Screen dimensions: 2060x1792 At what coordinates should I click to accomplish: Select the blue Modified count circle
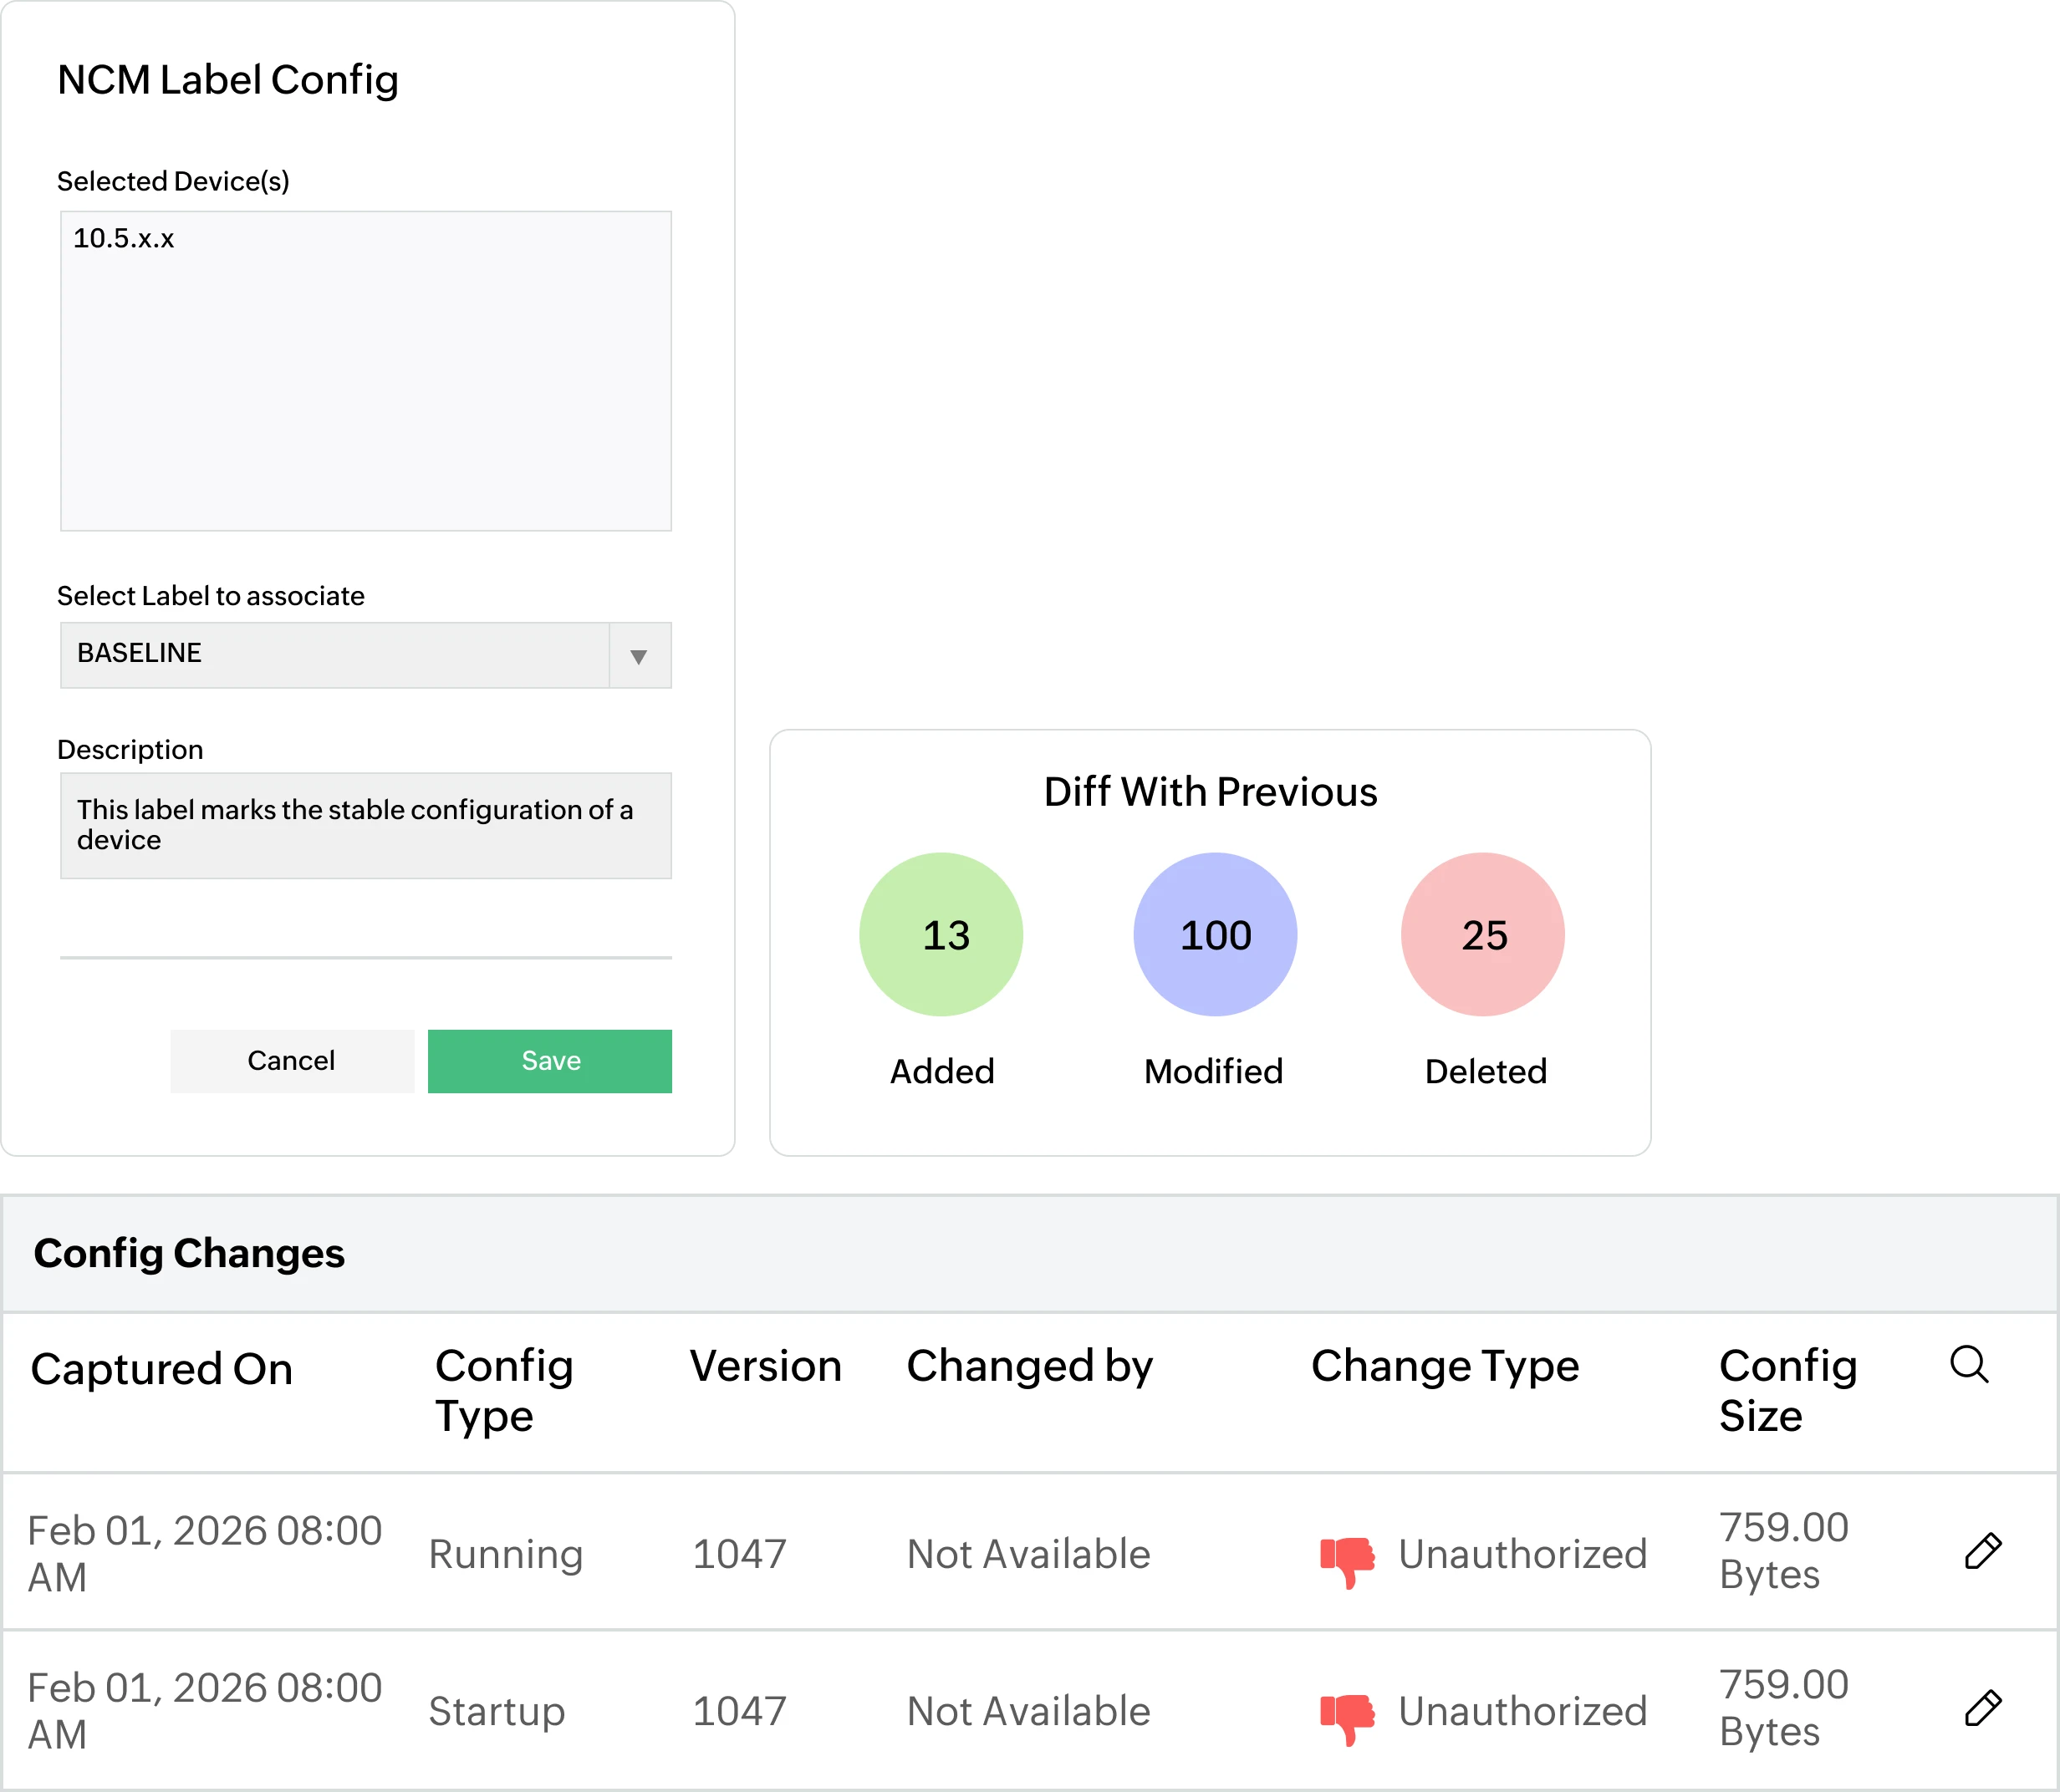(1213, 934)
